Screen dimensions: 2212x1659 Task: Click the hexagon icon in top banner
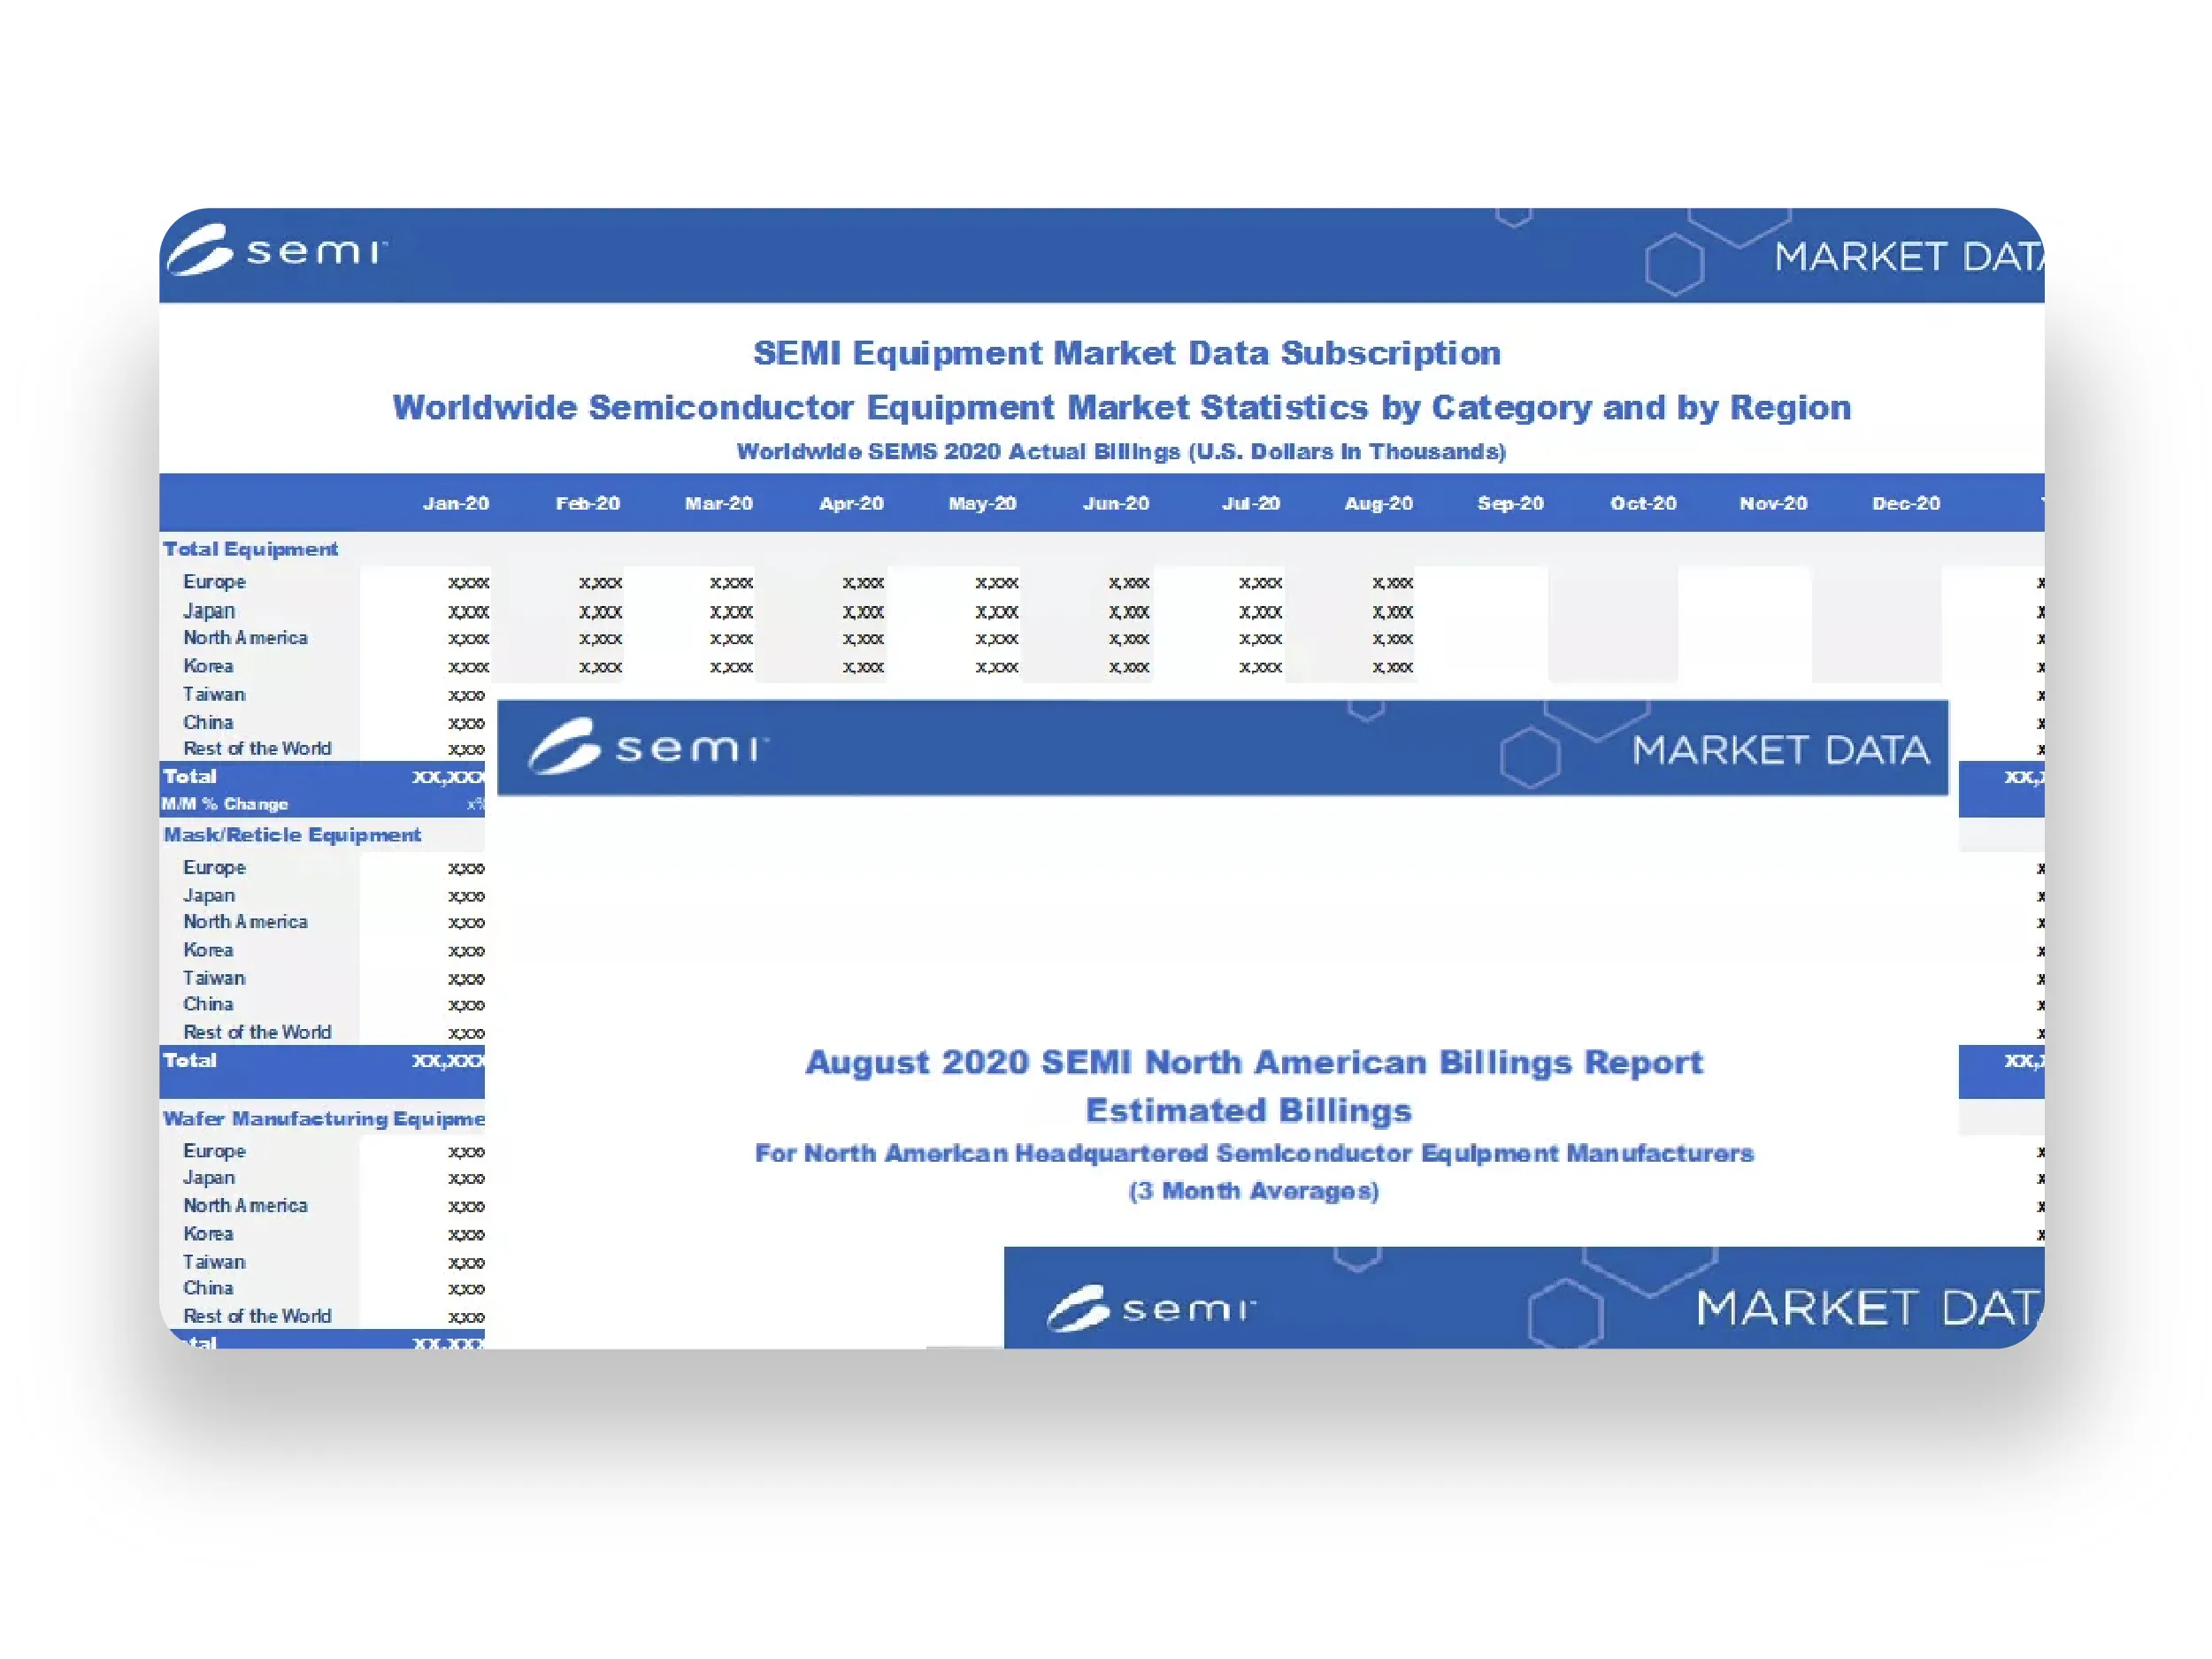click(1674, 265)
